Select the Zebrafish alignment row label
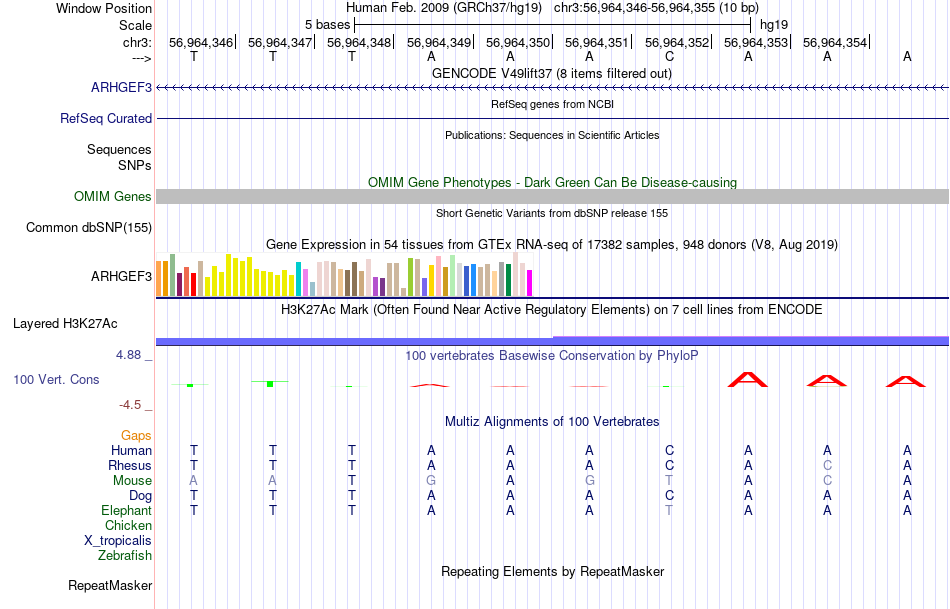This screenshot has height=609, width=950. (x=125, y=555)
